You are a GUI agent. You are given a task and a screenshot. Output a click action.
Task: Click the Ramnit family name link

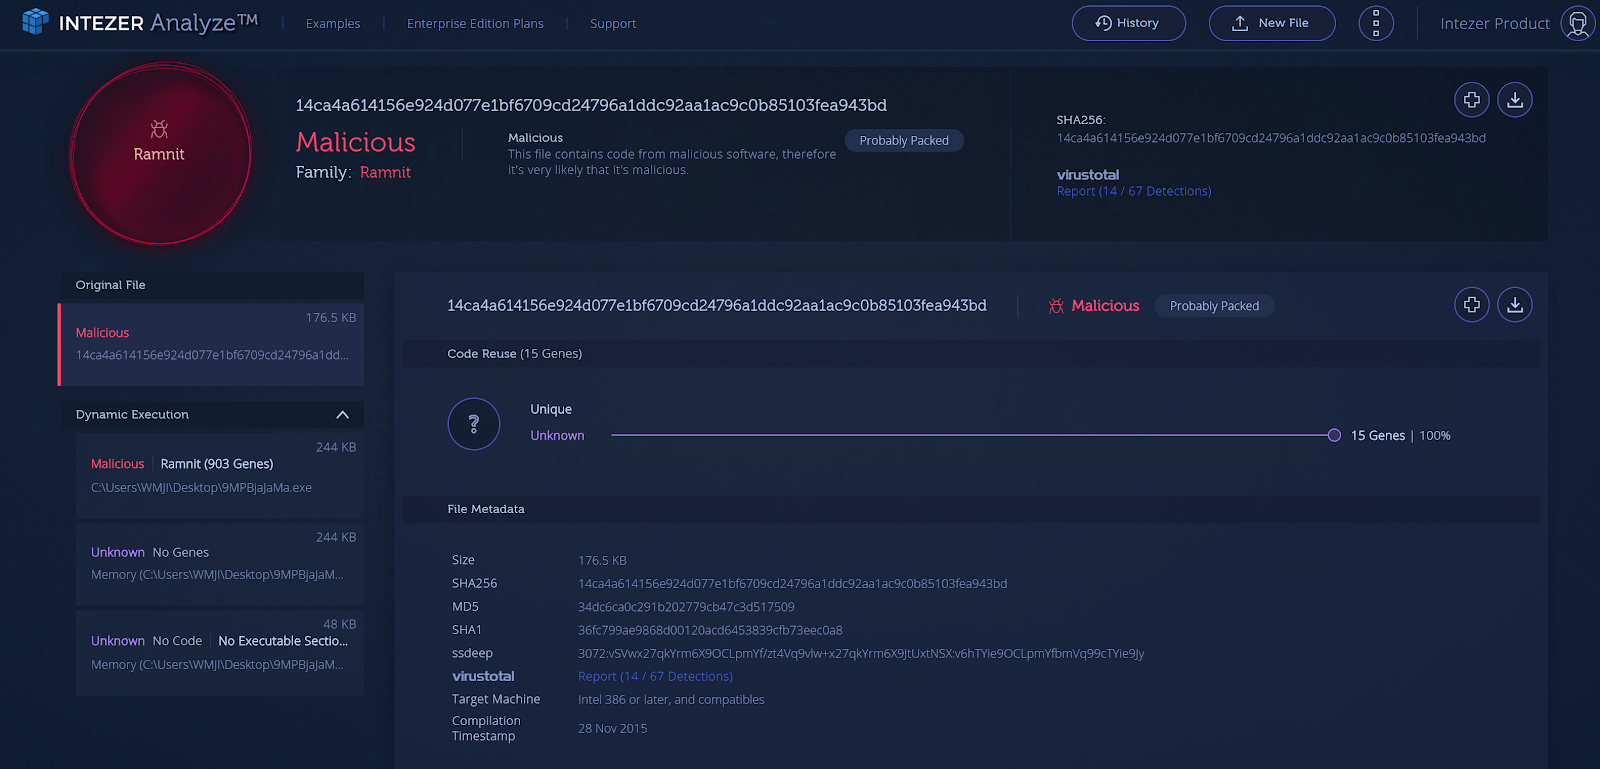pos(385,173)
